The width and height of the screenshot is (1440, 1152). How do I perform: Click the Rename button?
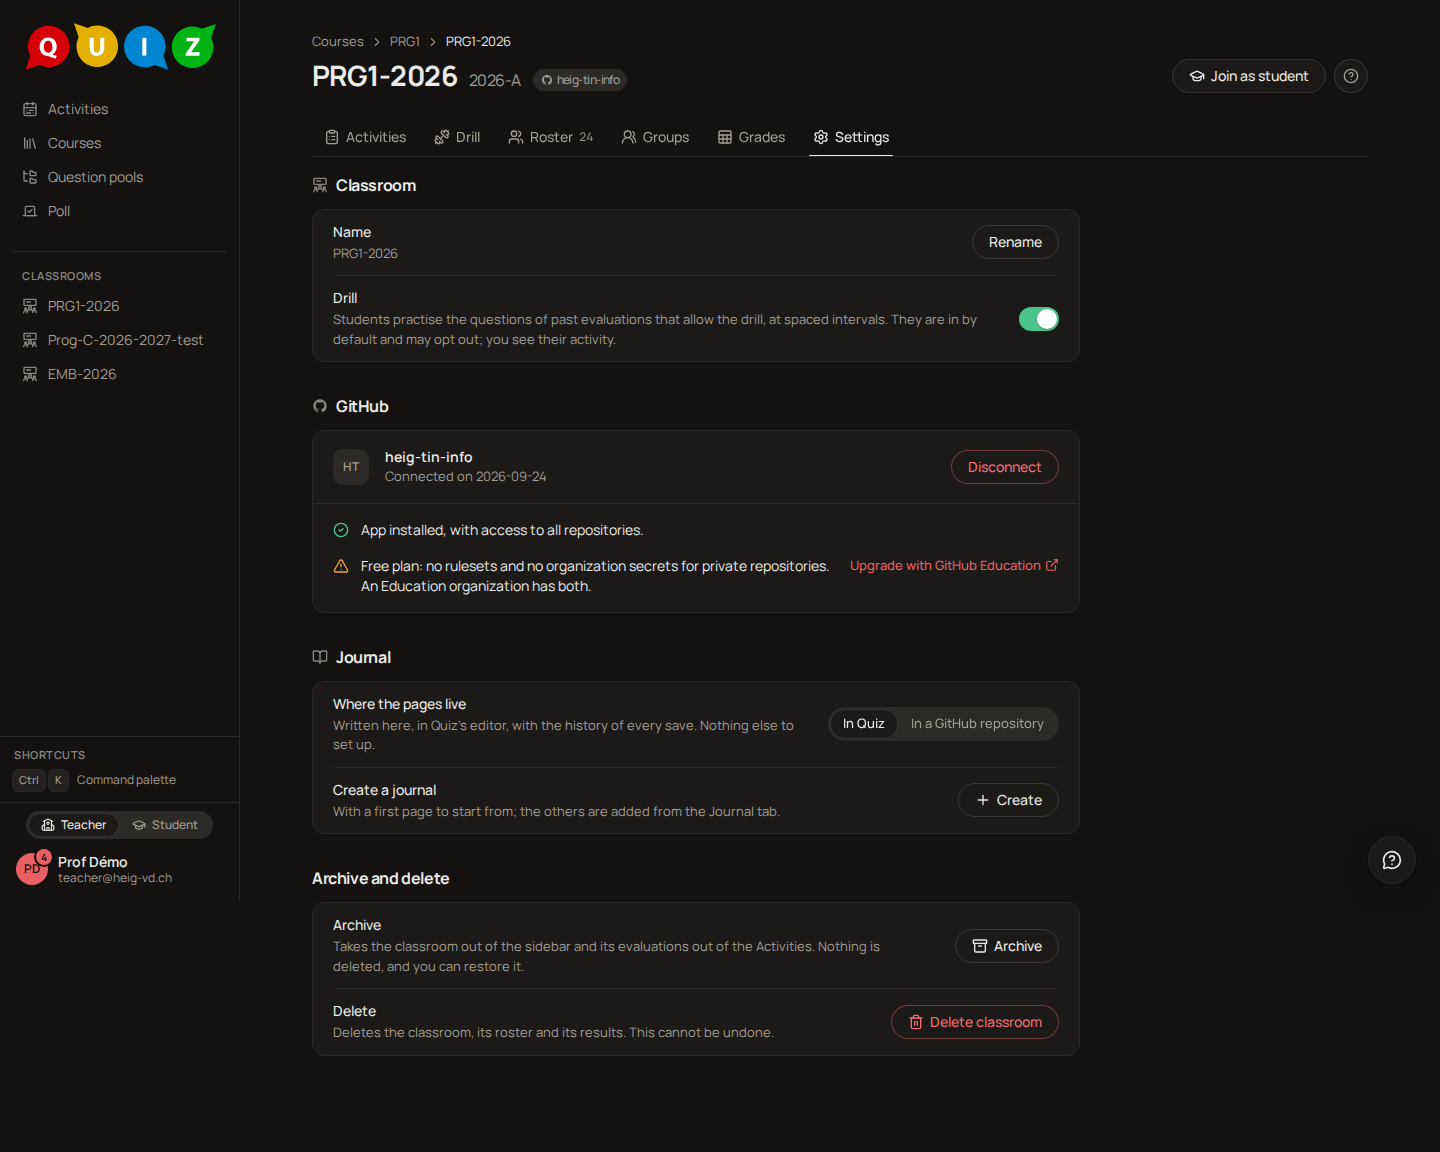pos(1015,242)
